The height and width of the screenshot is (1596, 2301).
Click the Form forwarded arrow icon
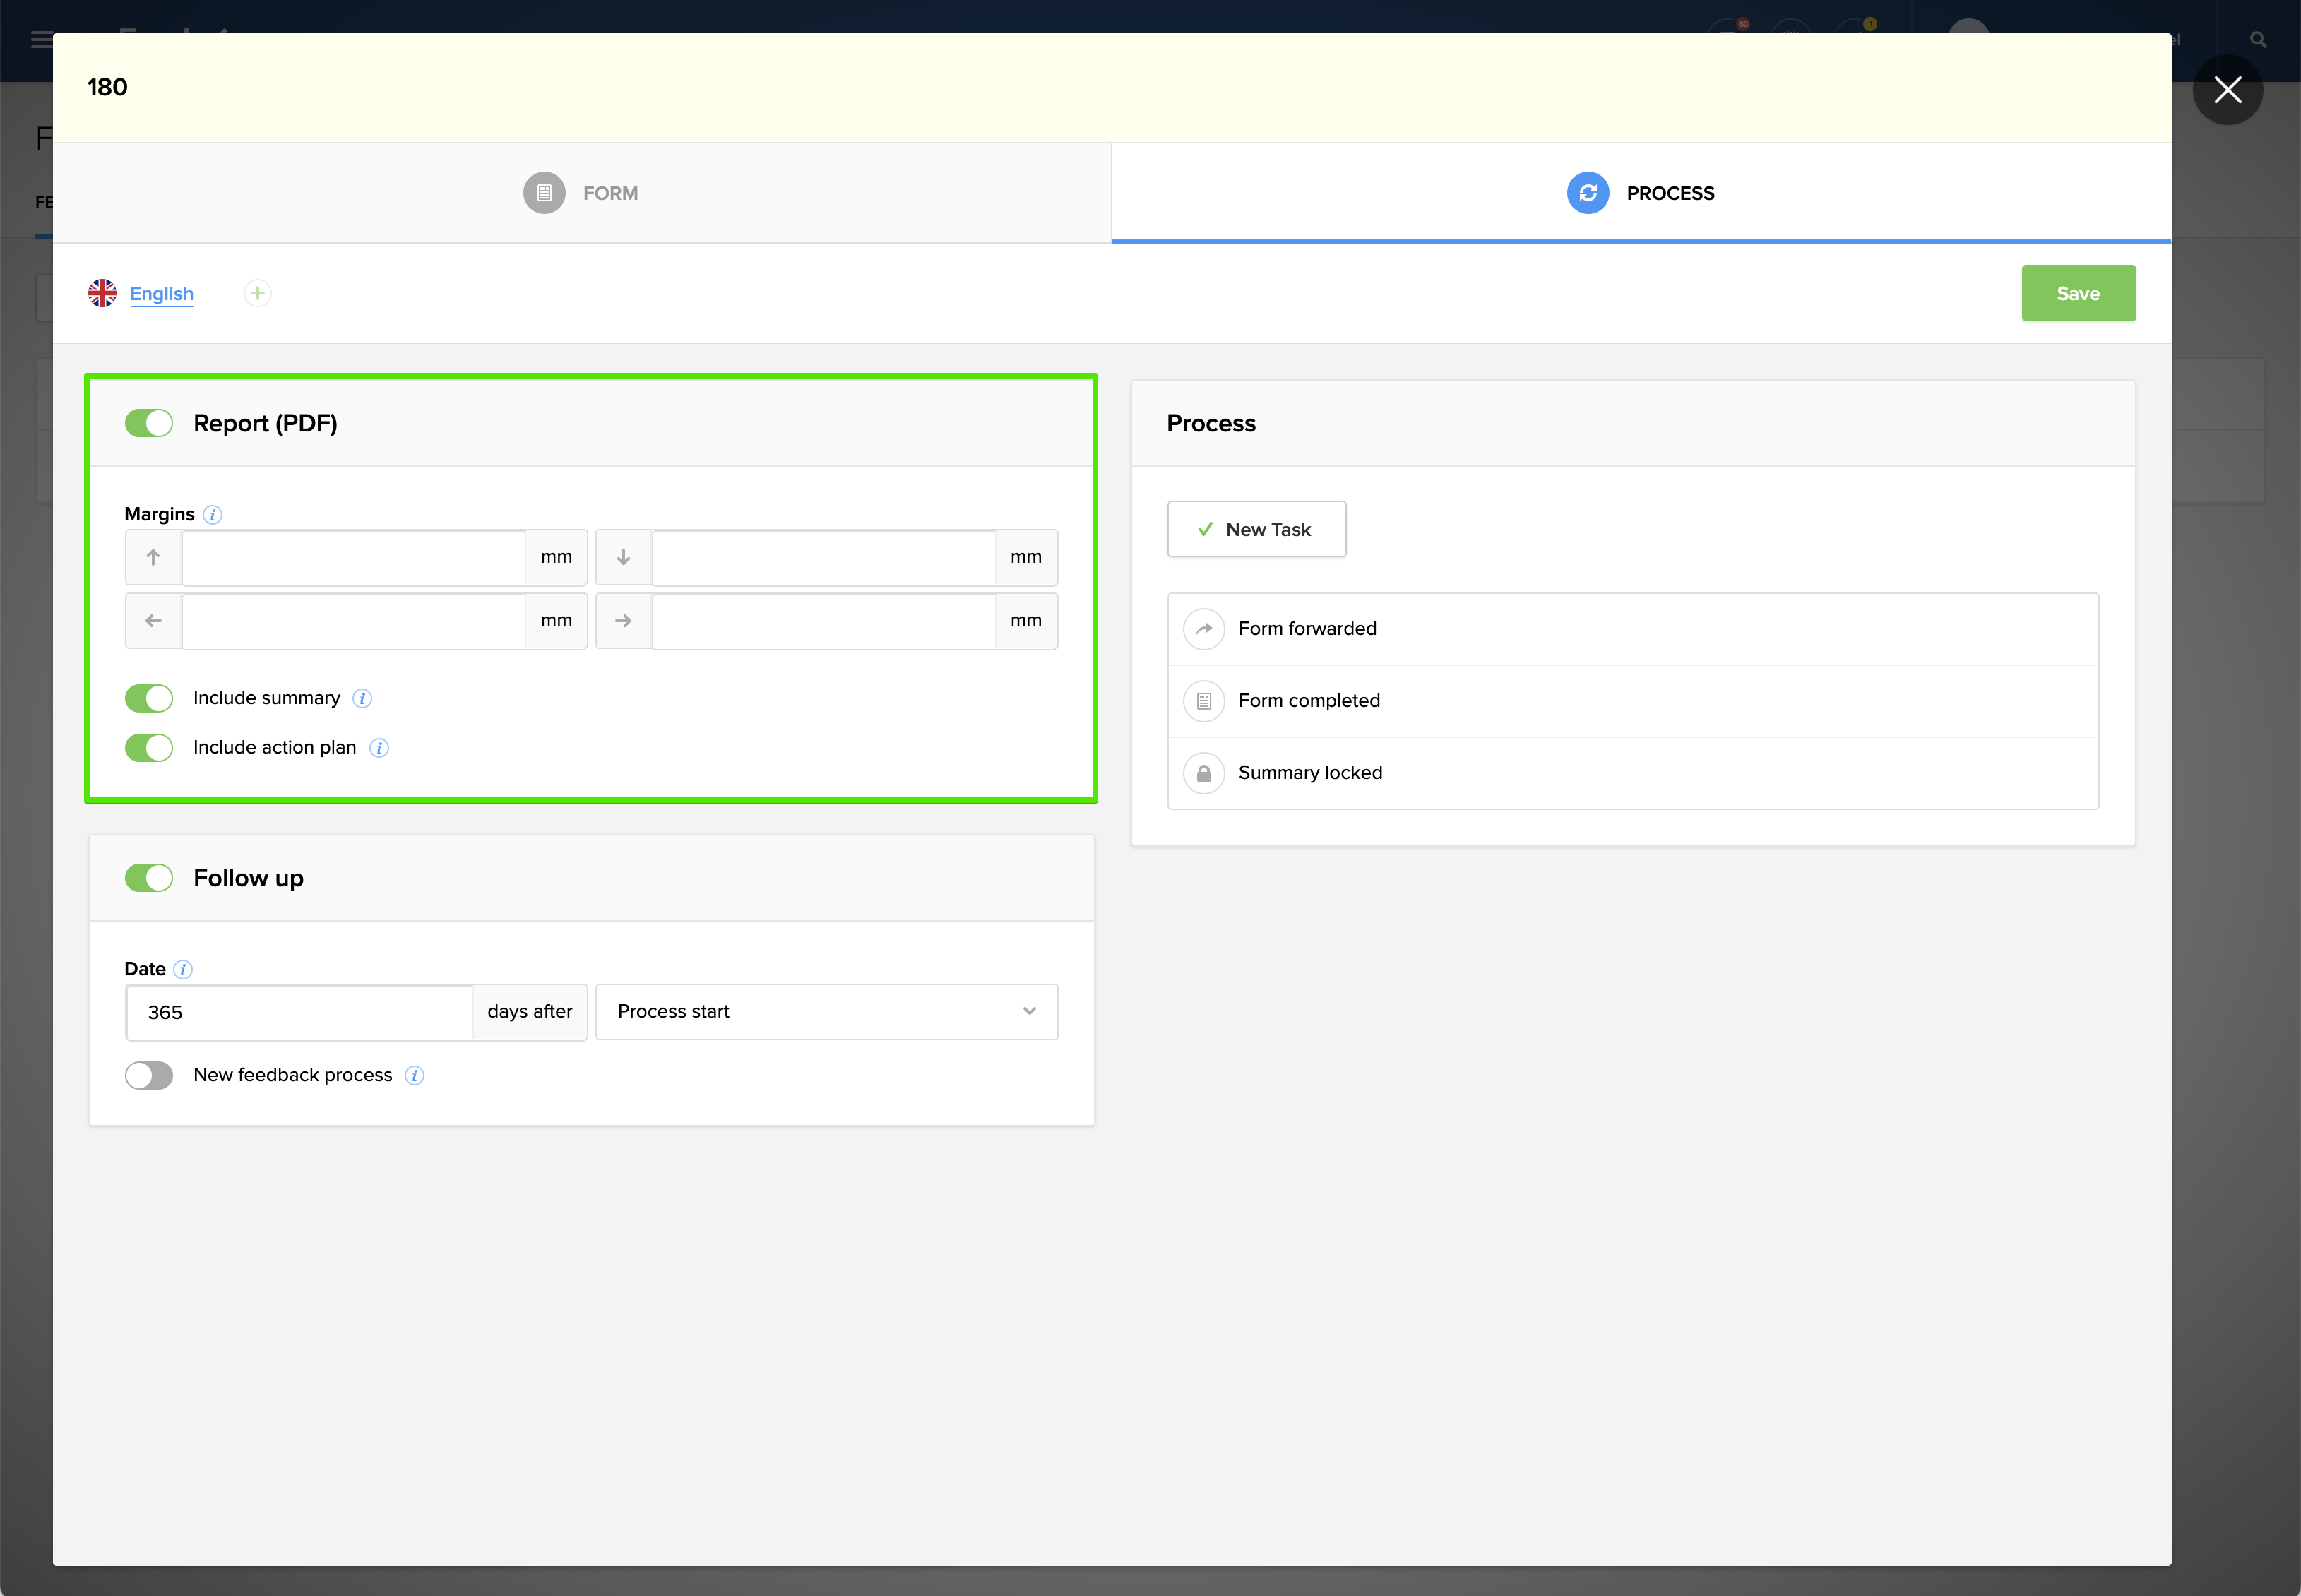tap(1203, 629)
